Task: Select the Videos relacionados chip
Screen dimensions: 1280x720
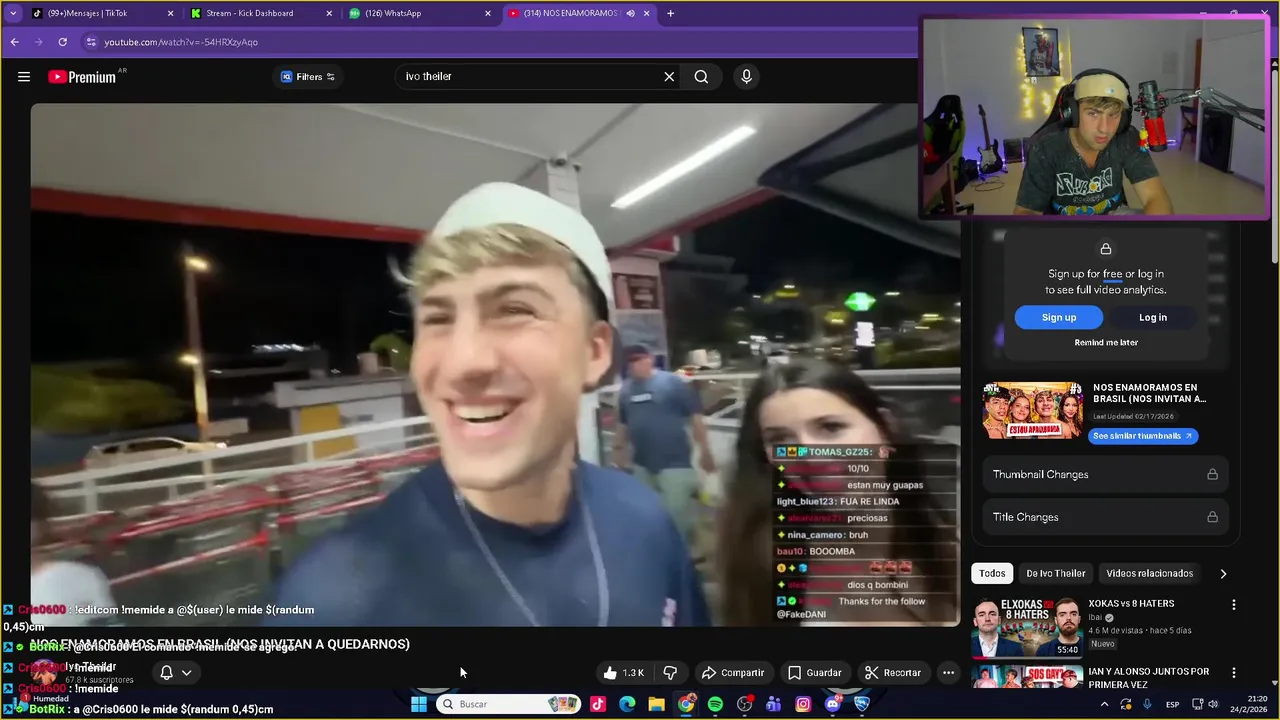Action: pos(1149,573)
